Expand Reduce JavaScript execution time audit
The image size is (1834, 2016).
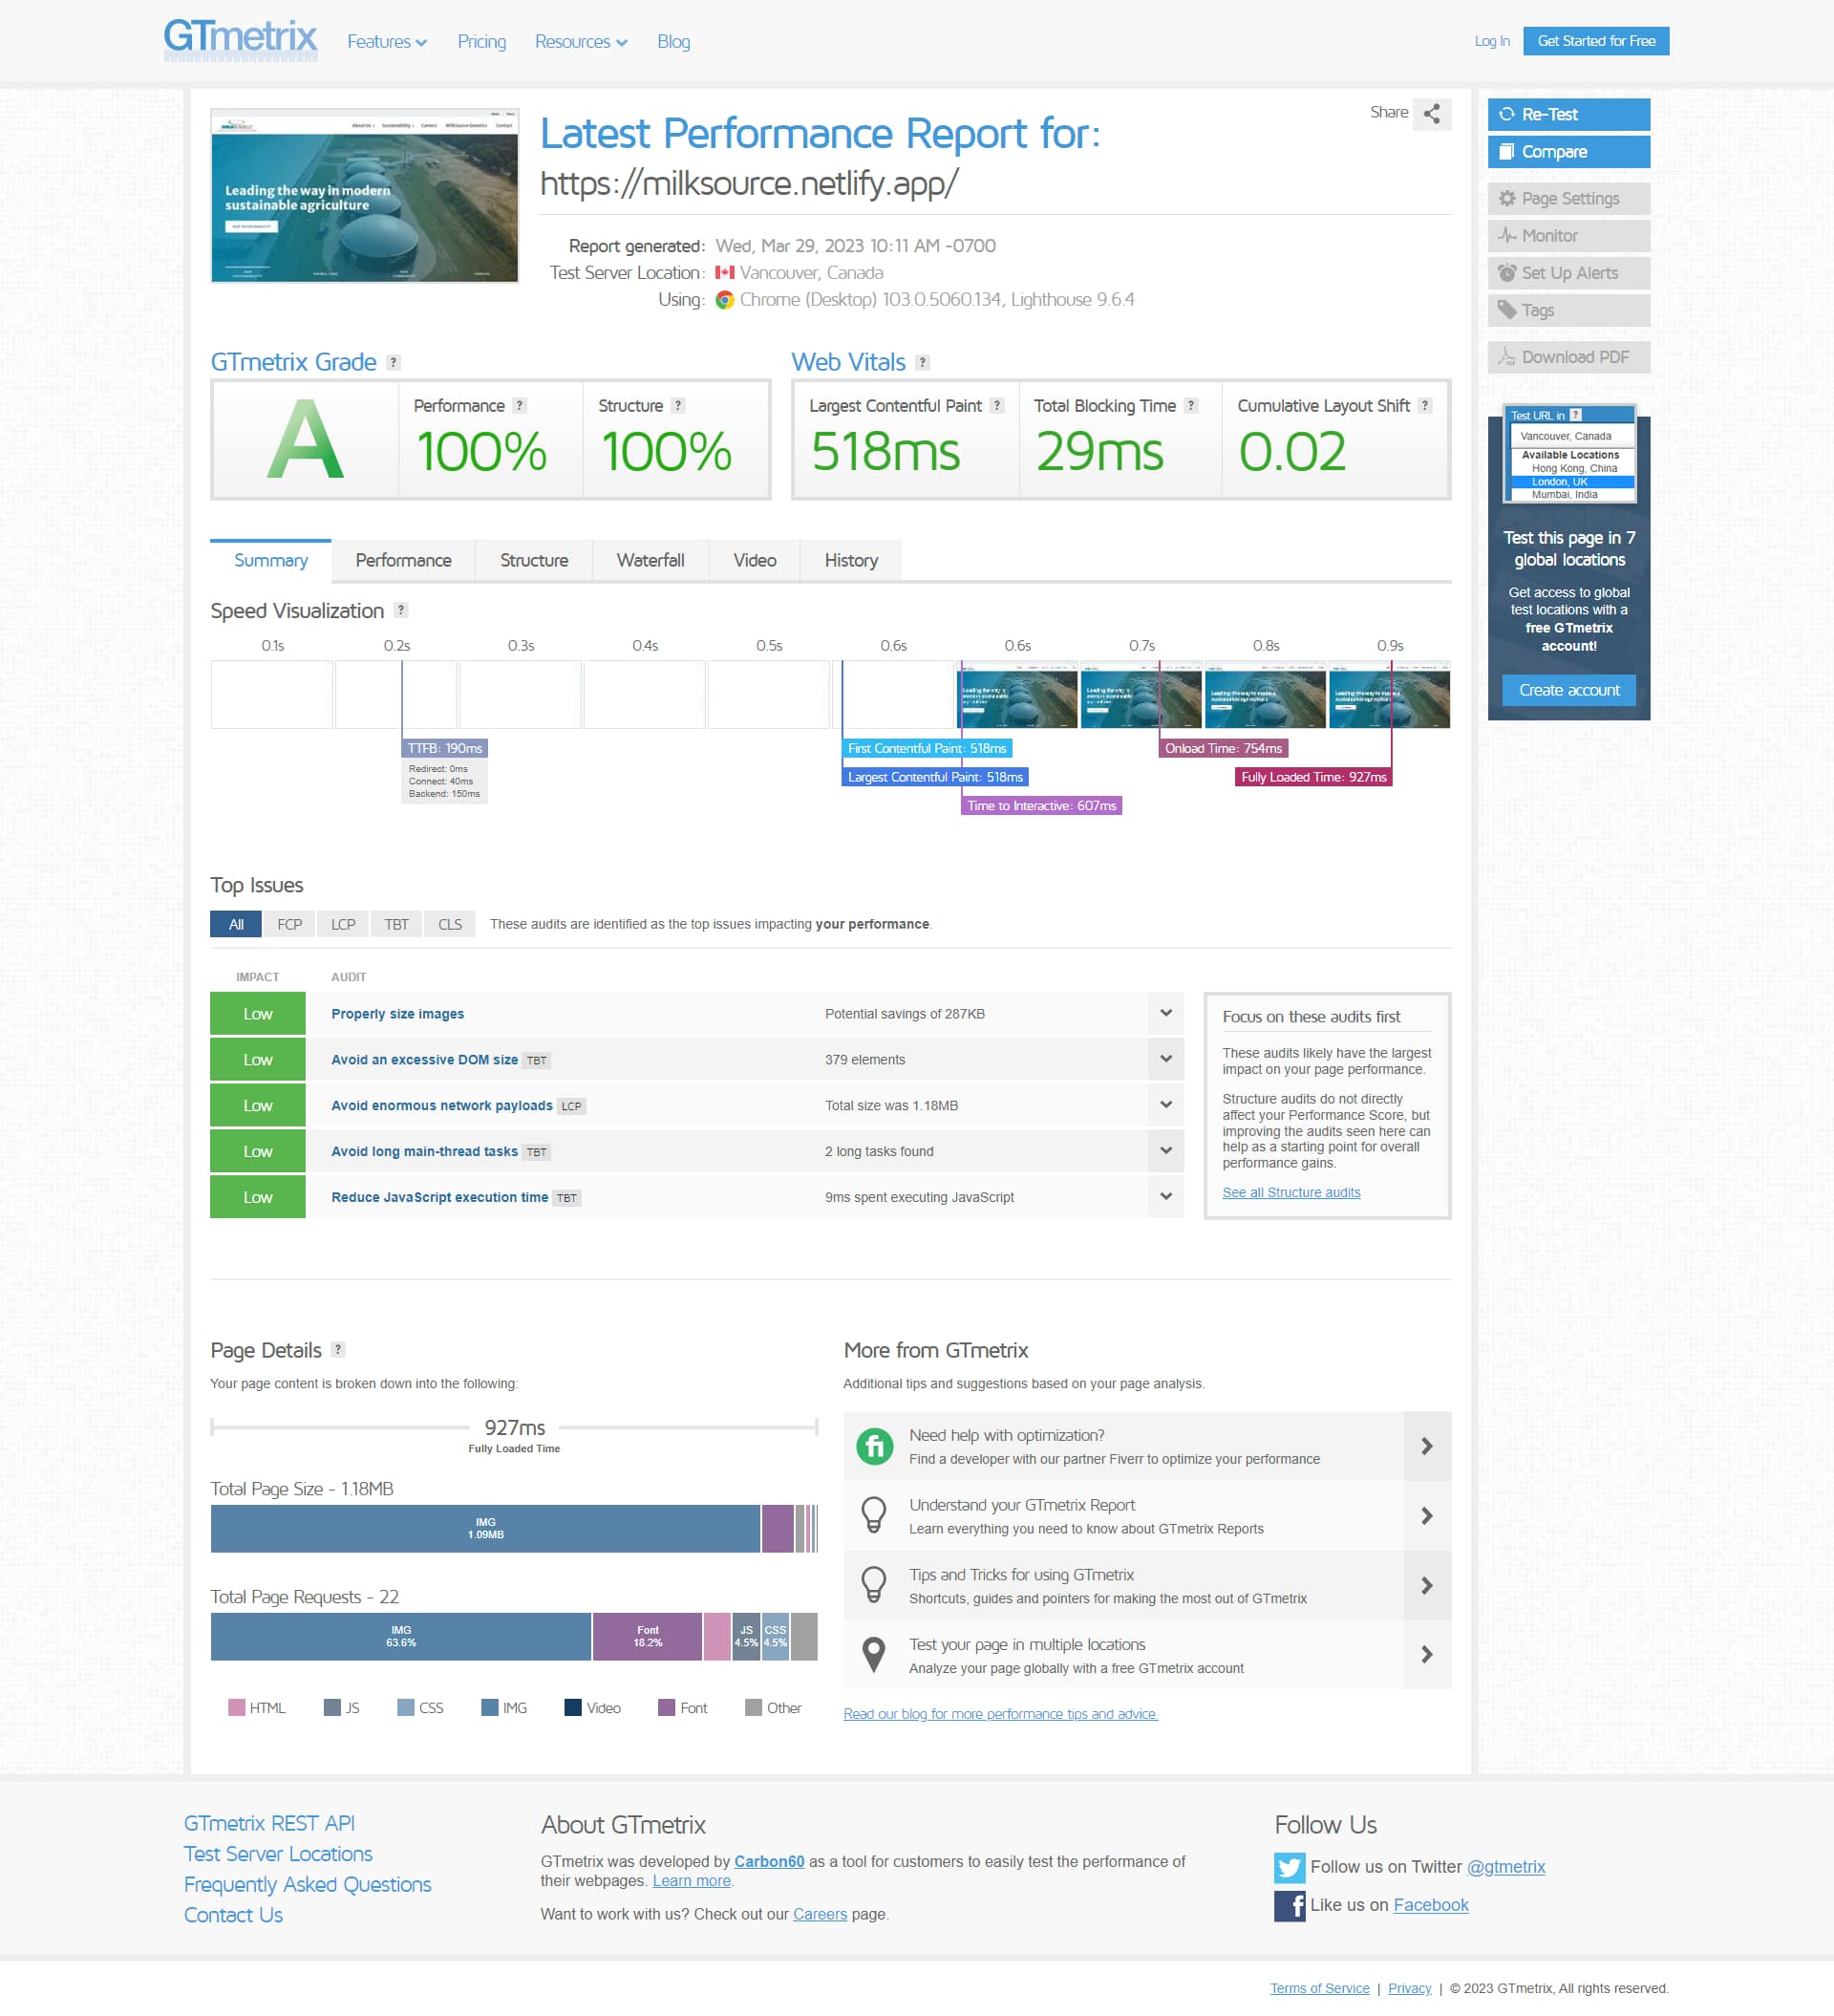[x=1166, y=1197]
